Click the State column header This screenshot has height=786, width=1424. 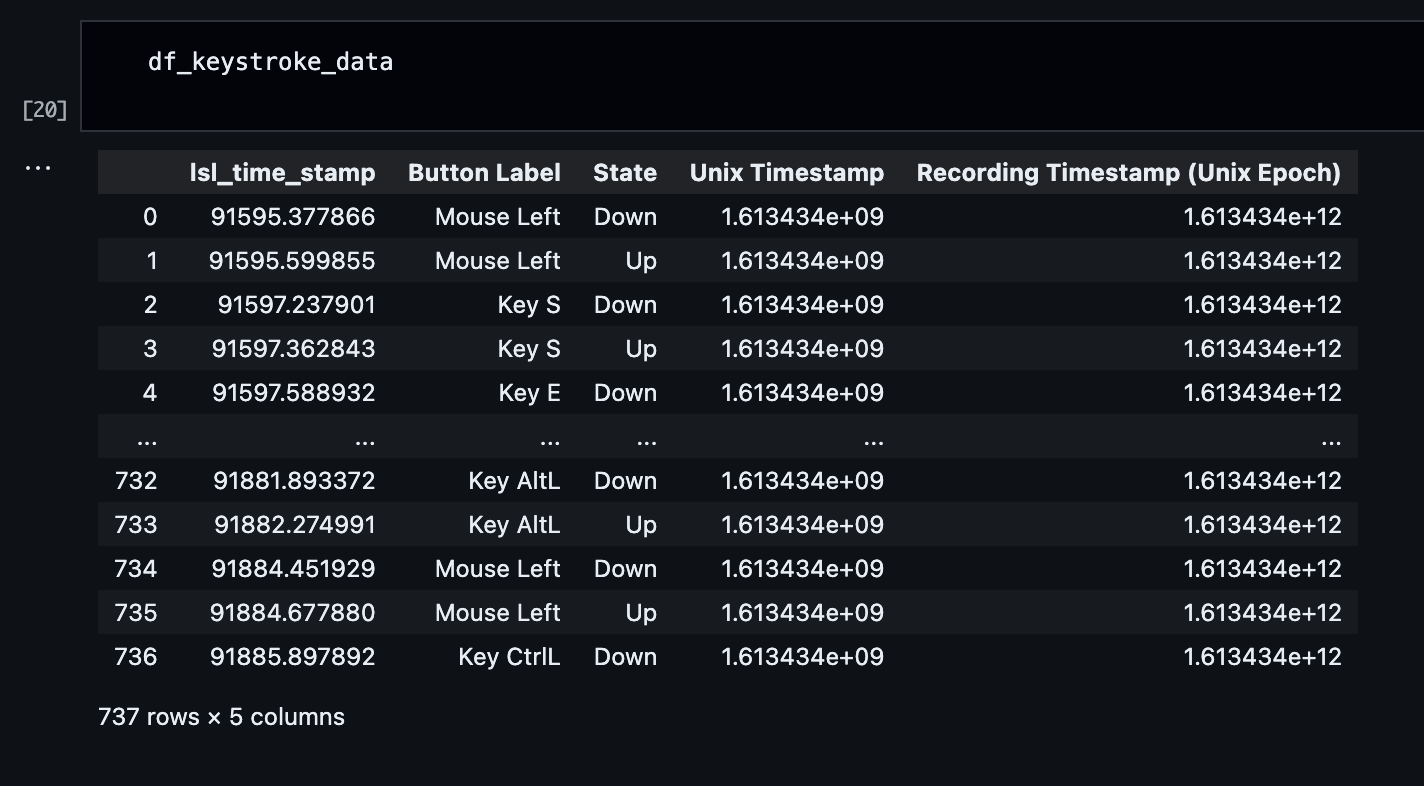point(625,173)
